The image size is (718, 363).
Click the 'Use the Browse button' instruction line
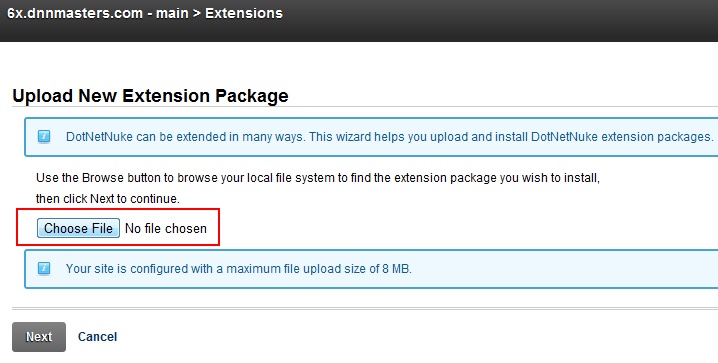(x=318, y=178)
